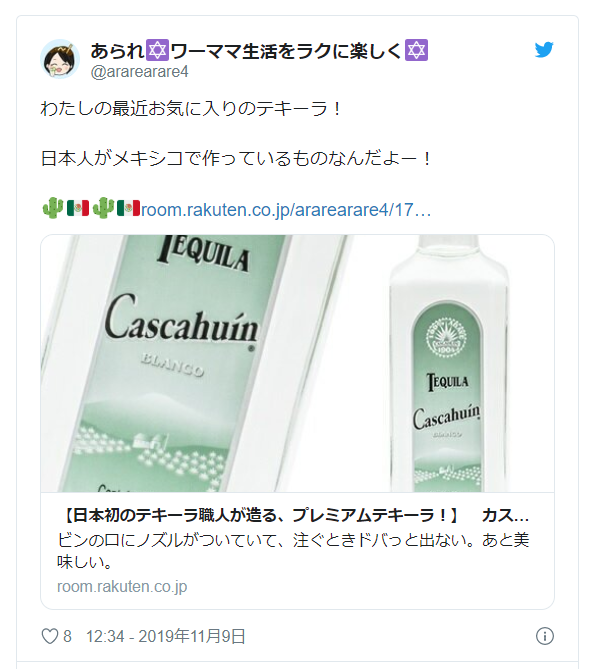
Task: Click card description ビンの口にノズル text
Action: click(x=293, y=551)
